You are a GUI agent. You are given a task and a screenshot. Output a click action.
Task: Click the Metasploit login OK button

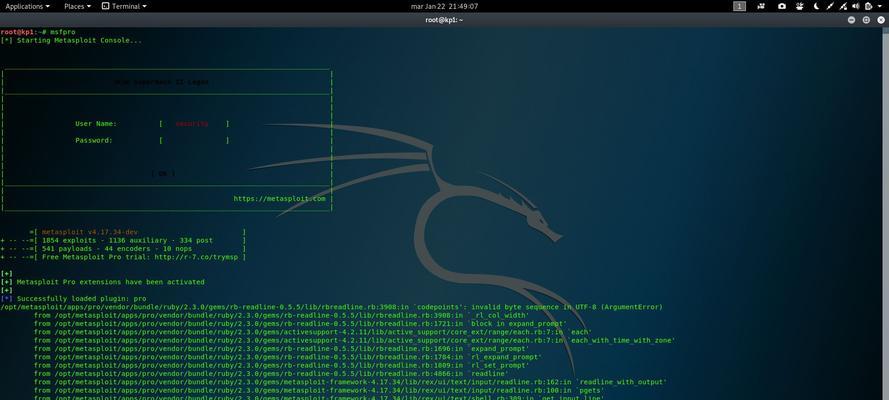[163, 174]
